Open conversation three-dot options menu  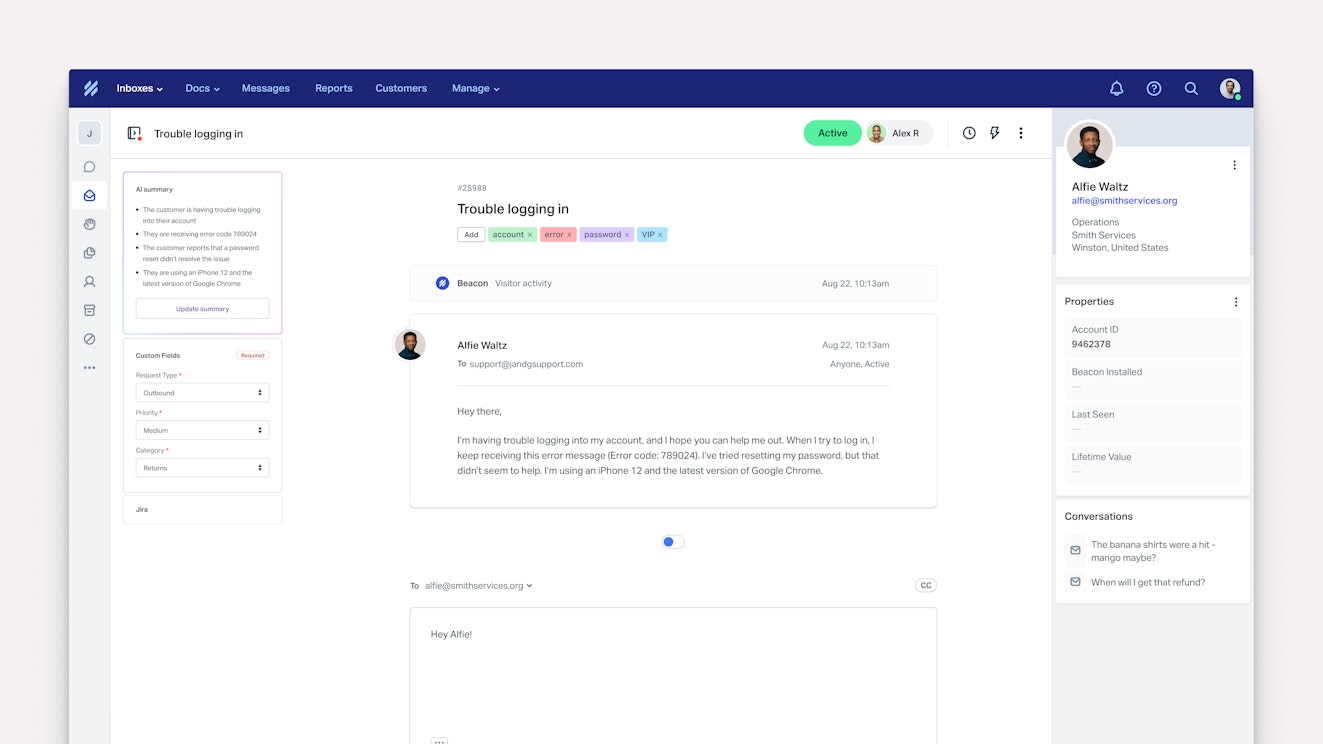pyautogui.click(x=1020, y=133)
